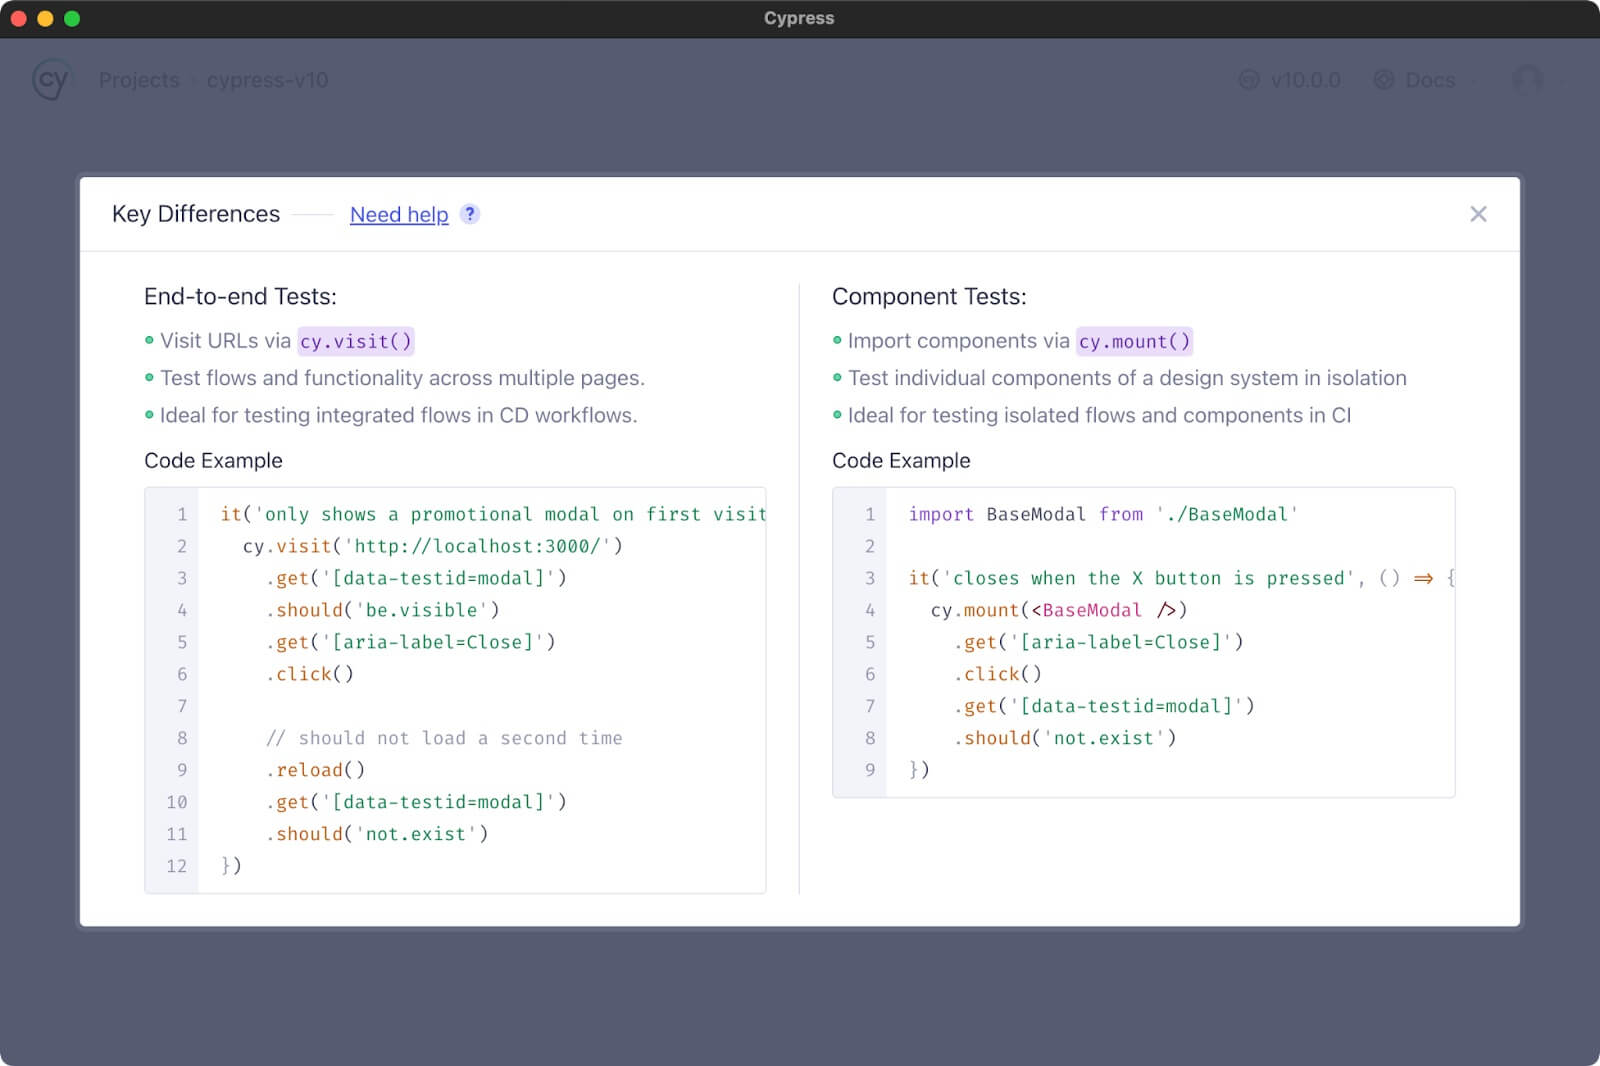The image size is (1600, 1066).
Task: Click line number 1 in the End-to-end code example
Action: point(181,514)
